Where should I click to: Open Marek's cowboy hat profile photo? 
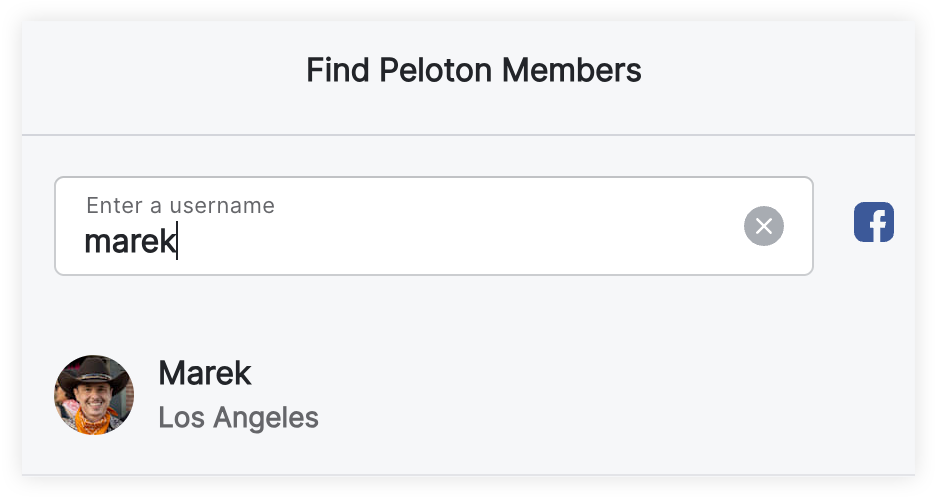pos(94,395)
